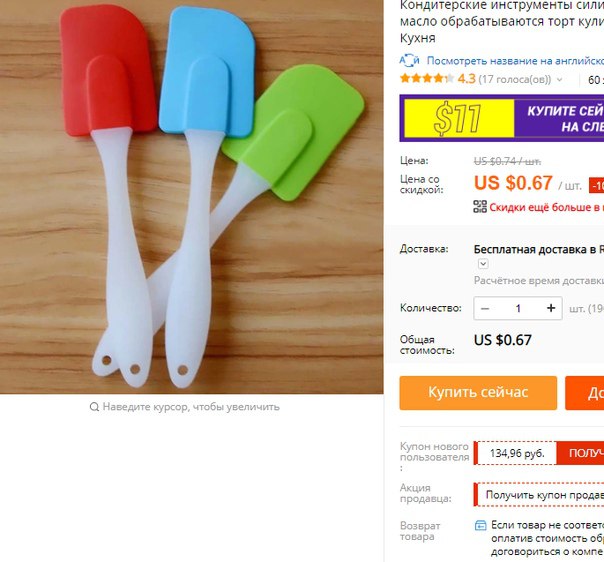Click the spatulas product image

(191, 197)
